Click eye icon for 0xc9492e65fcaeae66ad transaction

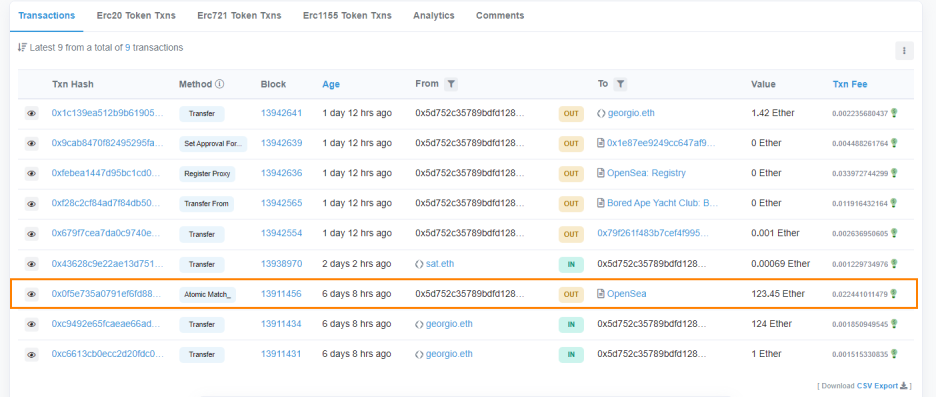(x=32, y=324)
